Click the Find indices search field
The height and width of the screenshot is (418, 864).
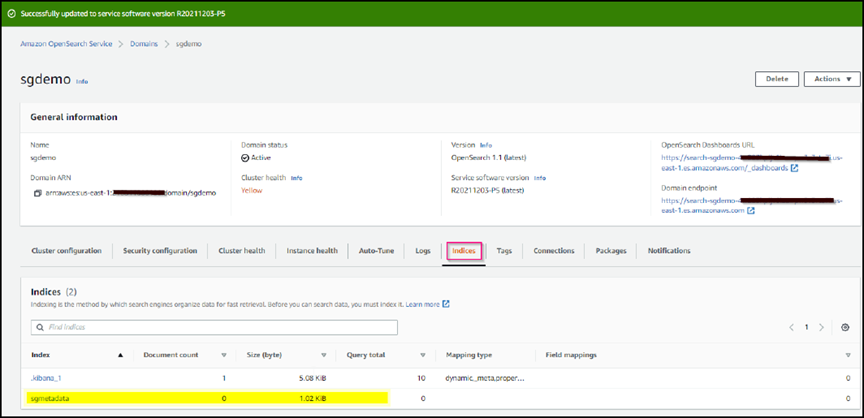pyautogui.click(x=215, y=327)
